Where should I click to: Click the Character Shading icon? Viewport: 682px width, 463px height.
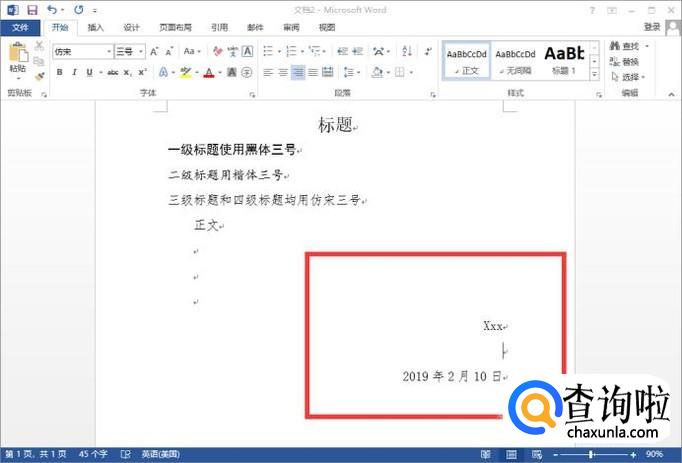point(232,72)
